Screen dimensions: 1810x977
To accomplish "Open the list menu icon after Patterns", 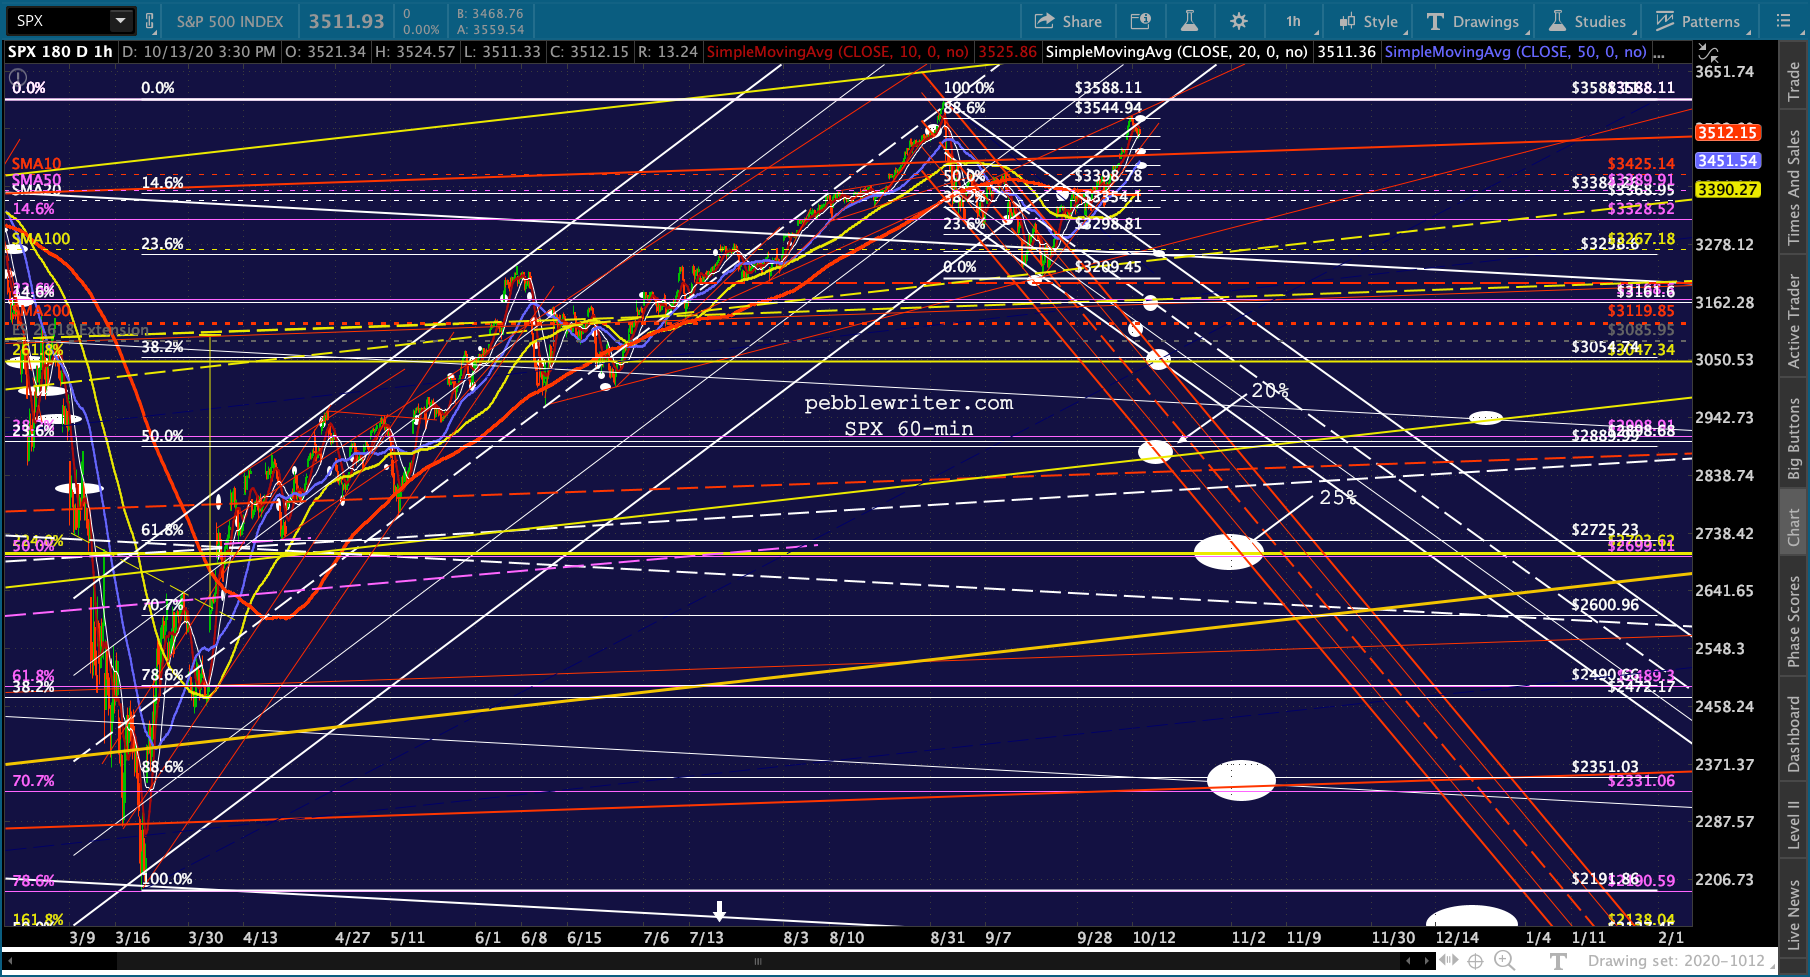I will point(1783,21).
